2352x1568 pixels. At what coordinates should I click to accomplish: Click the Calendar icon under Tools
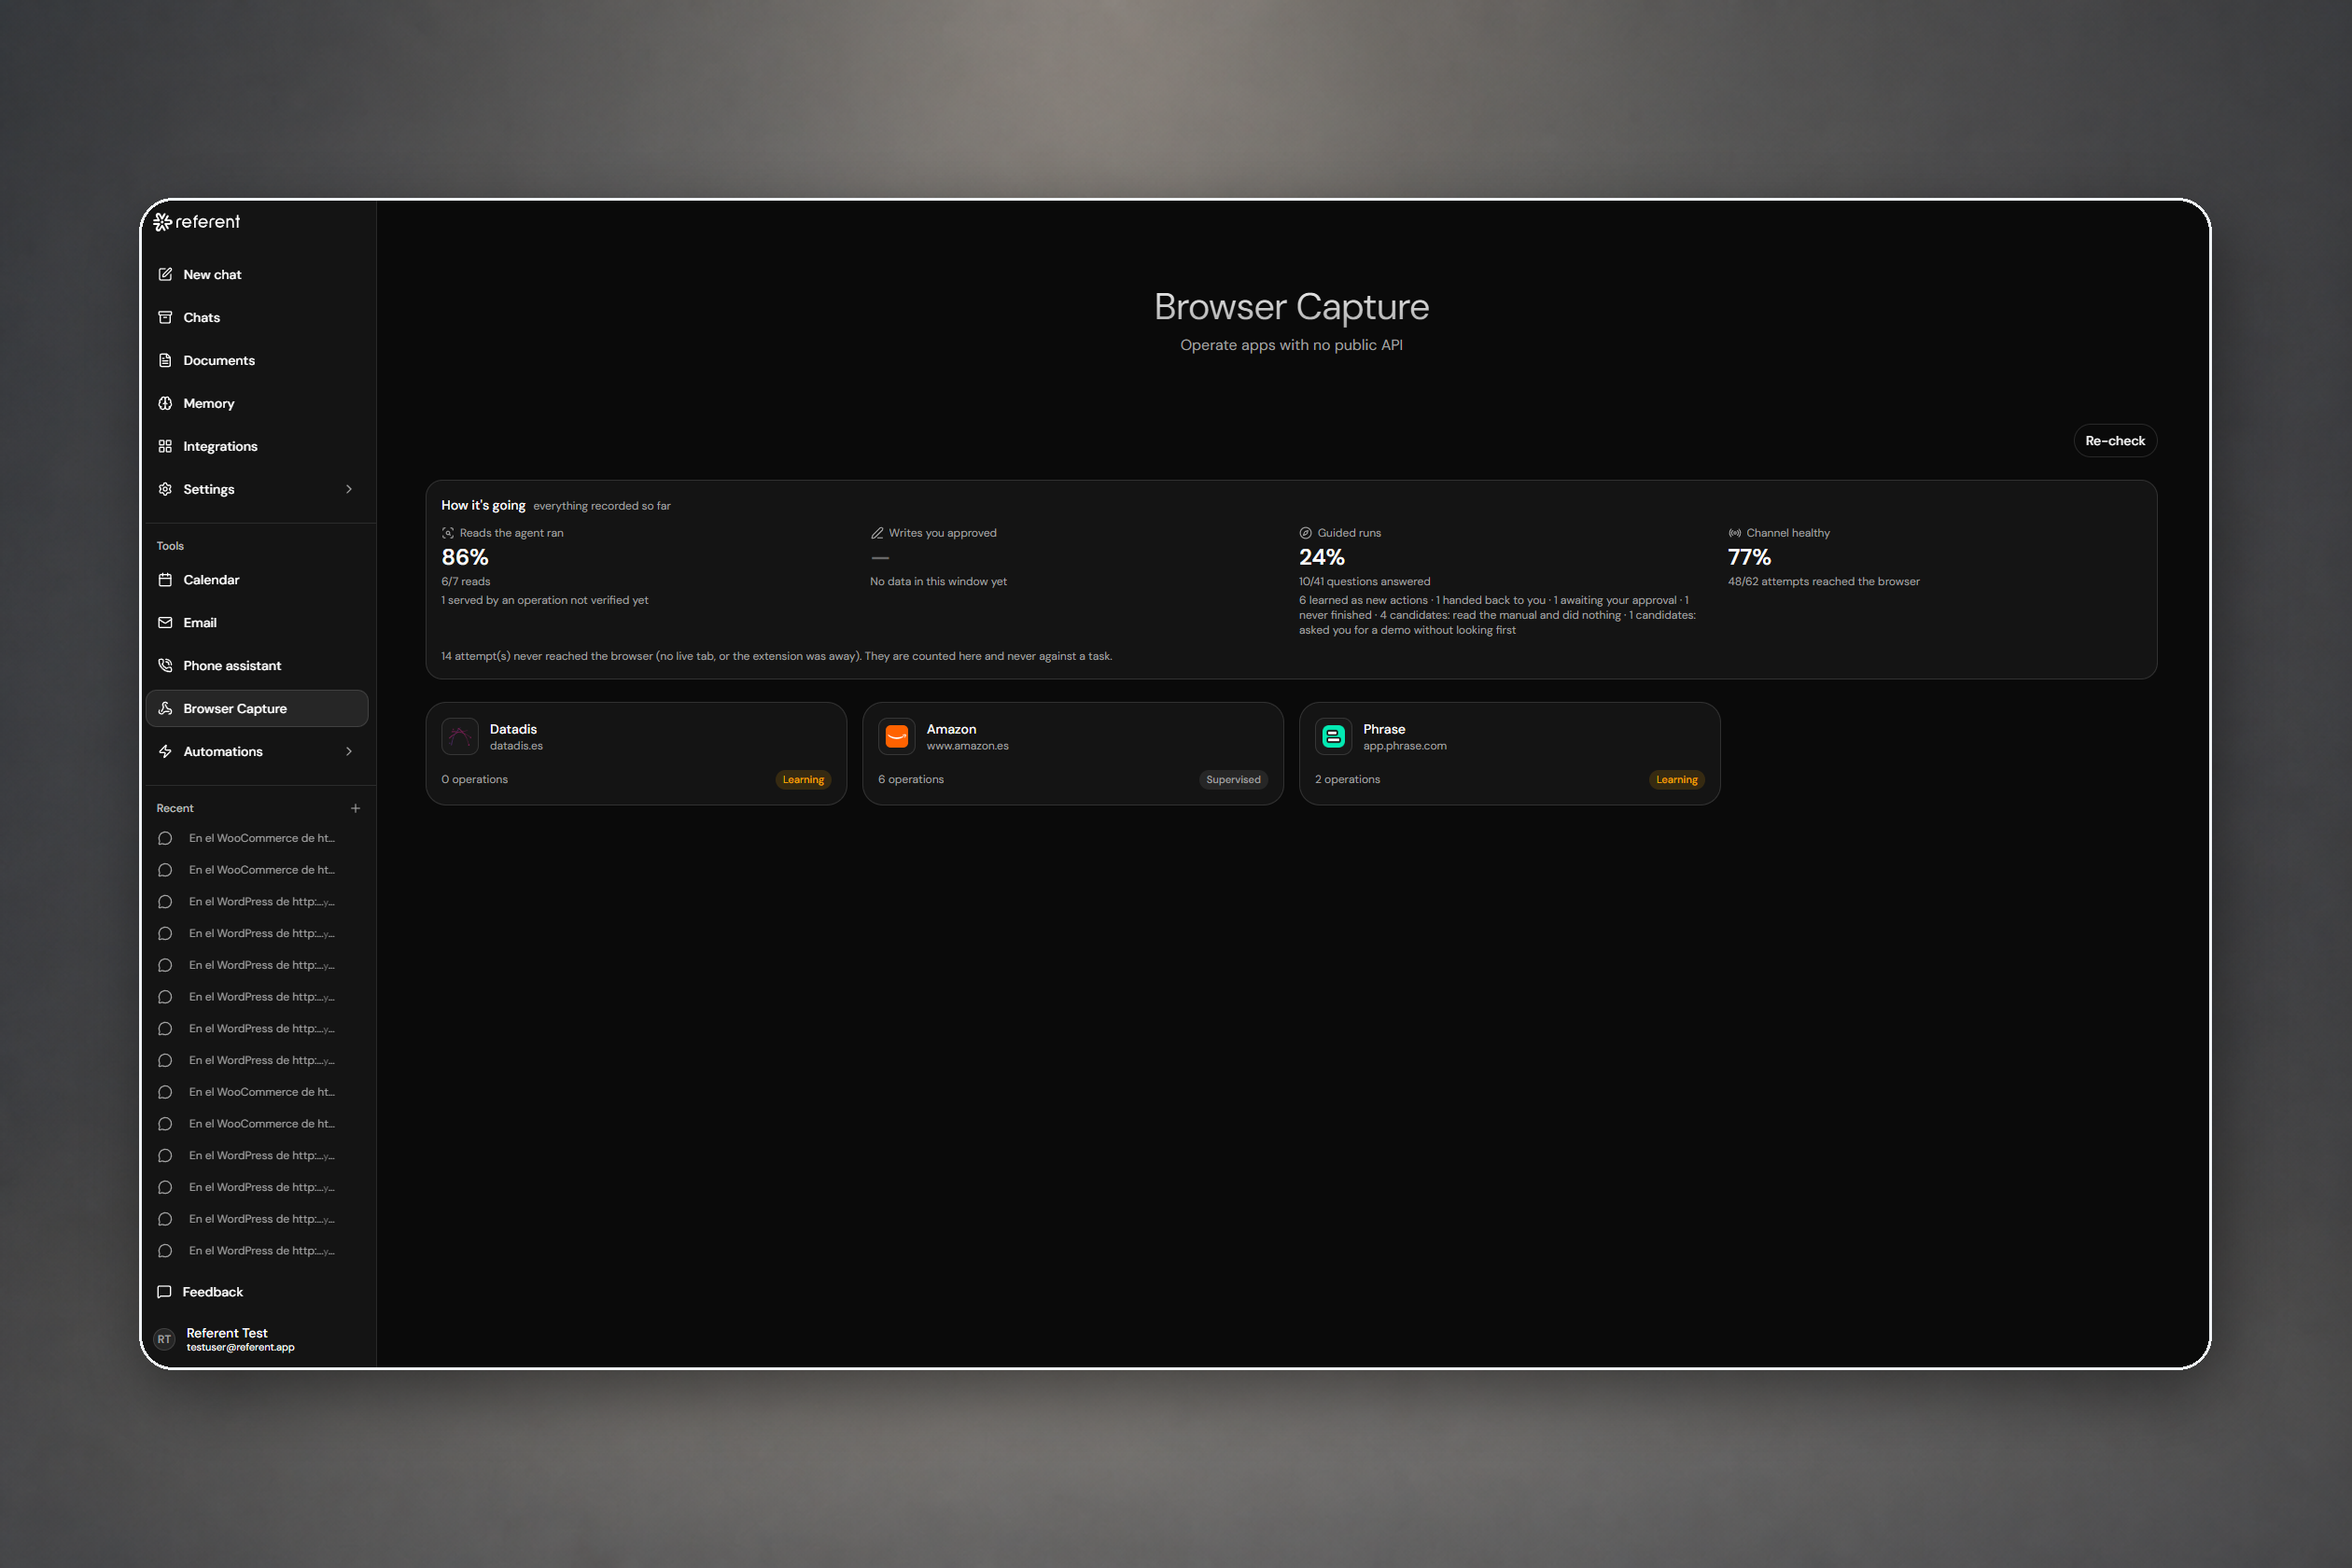click(165, 580)
